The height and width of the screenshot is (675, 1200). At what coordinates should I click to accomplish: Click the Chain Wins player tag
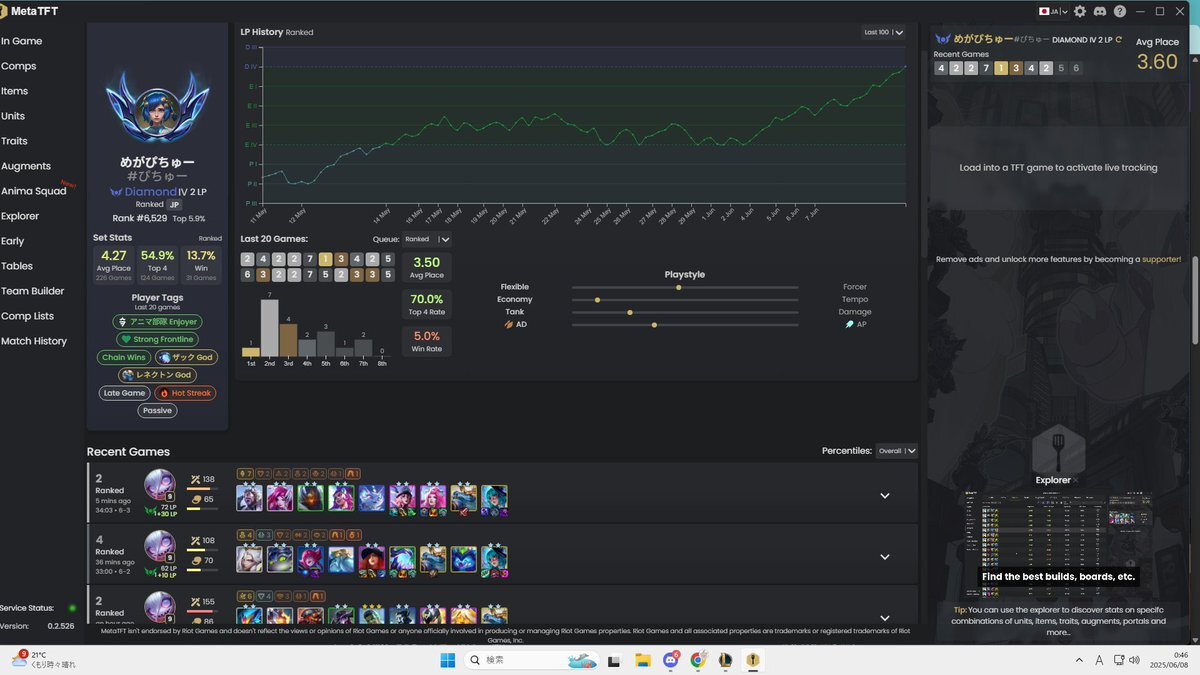pyautogui.click(x=124, y=357)
